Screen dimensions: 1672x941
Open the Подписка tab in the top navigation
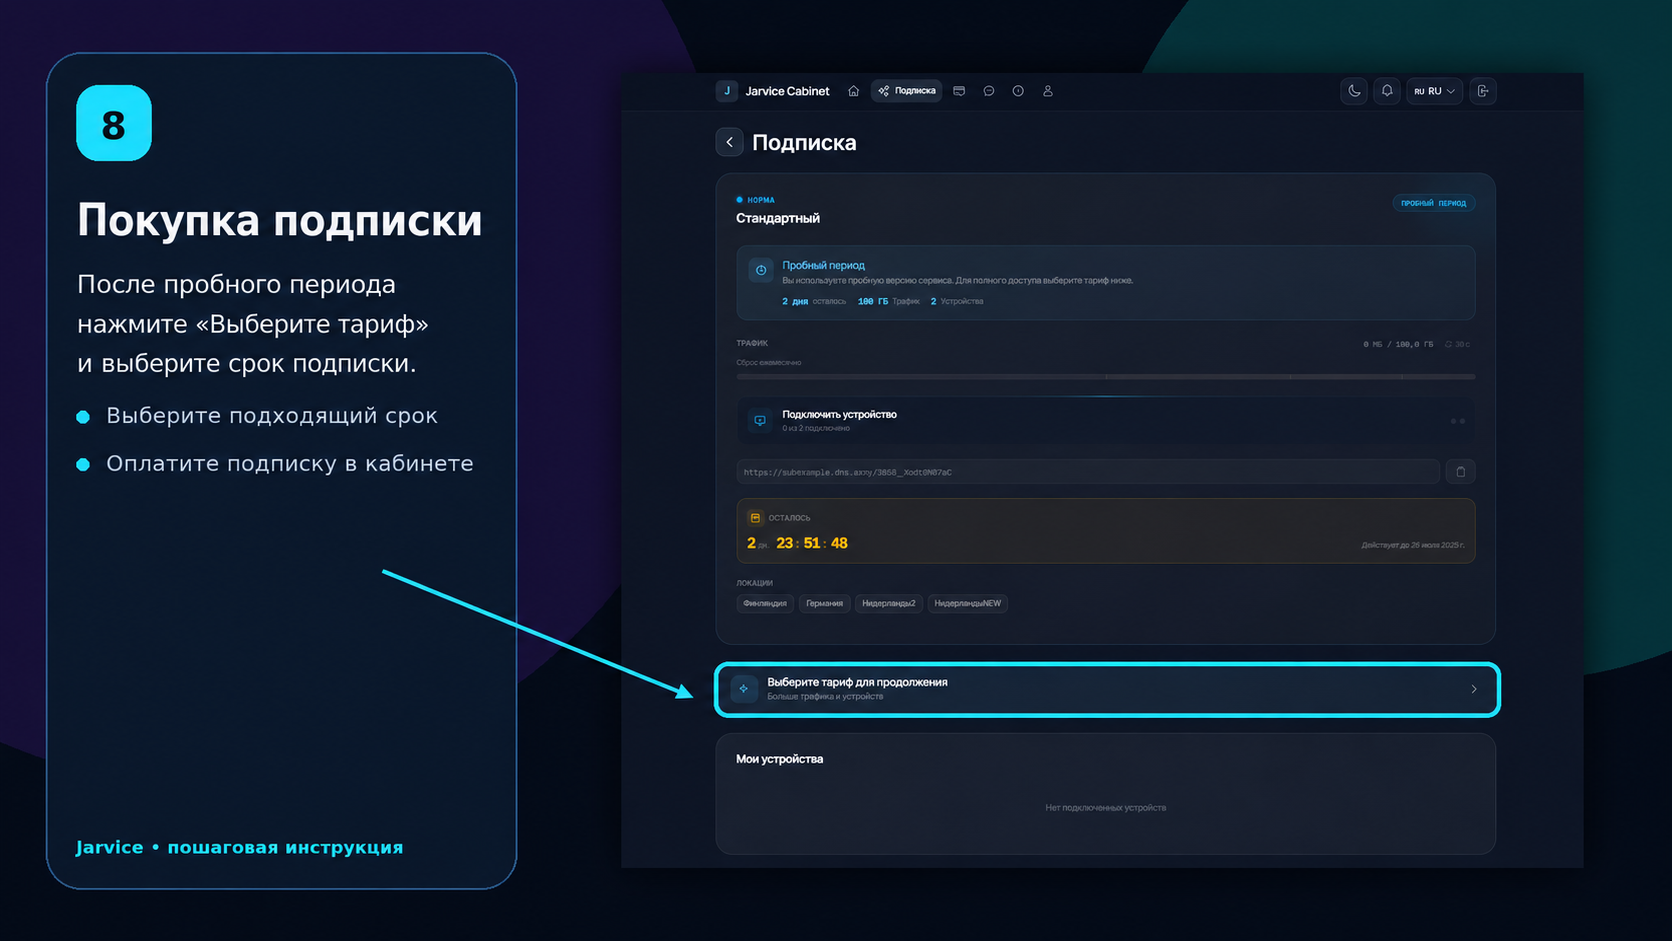[x=907, y=91]
